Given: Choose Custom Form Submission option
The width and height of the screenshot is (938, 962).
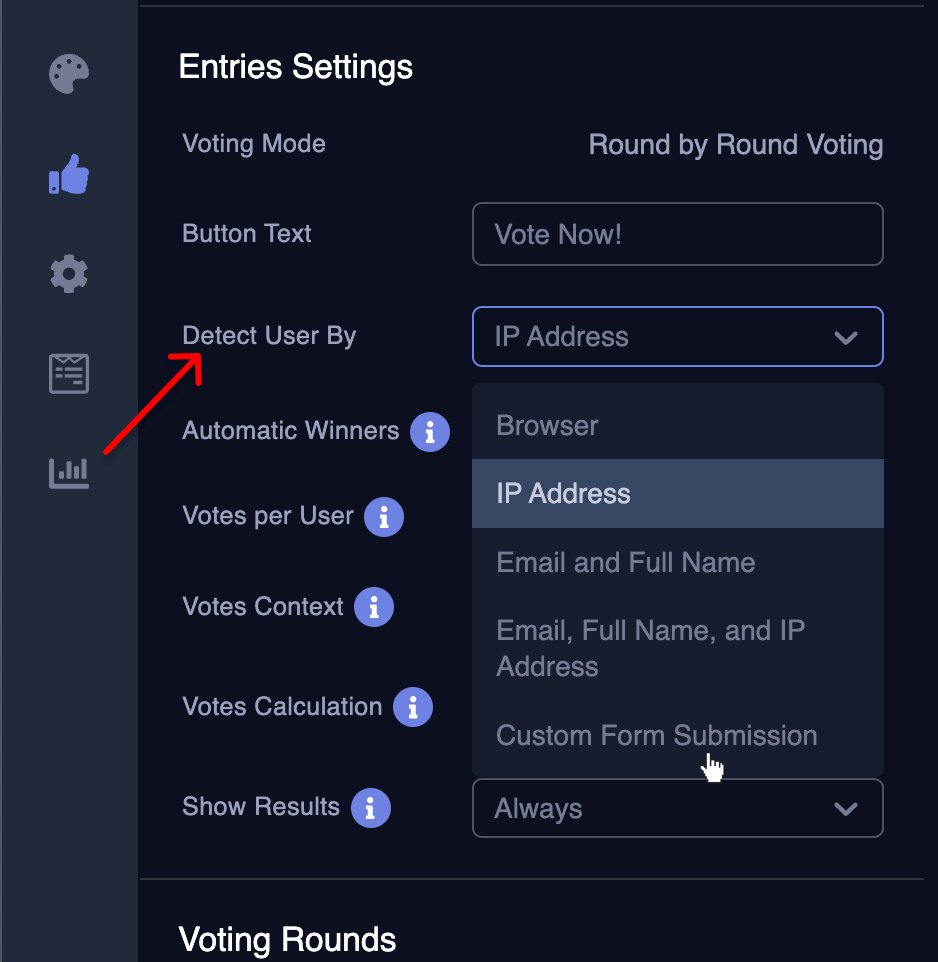Looking at the screenshot, I should coord(656,736).
